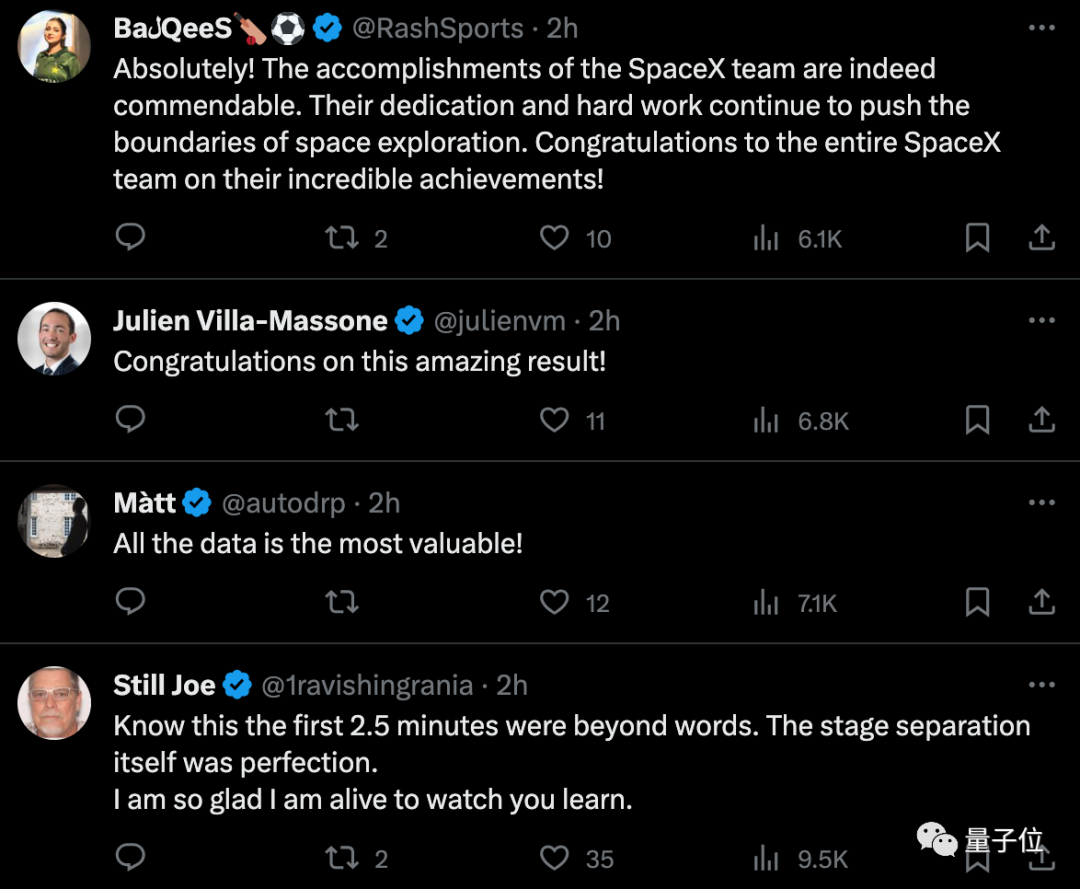1080x889 pixels.
Task: Share Julien Villa-Massone's tweet
Action: tap(1042, 419)
